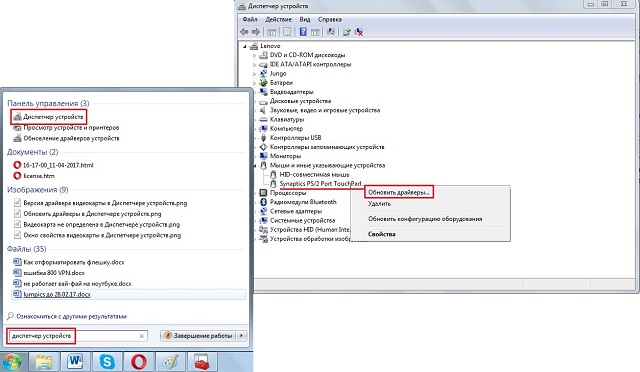Expand IDE ATA/ATAPI контроллеры node
Screen dimensions: 640x372
click(x=254, y=65)
